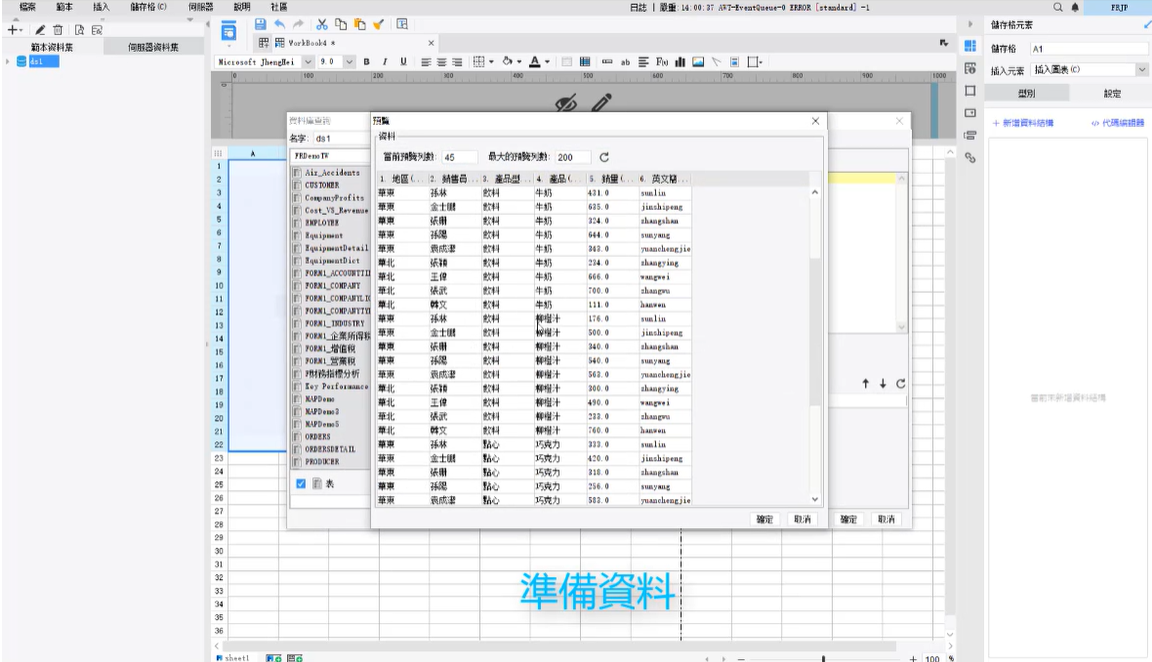Click the refresh icon beside max preview rows

pos(604,157)
